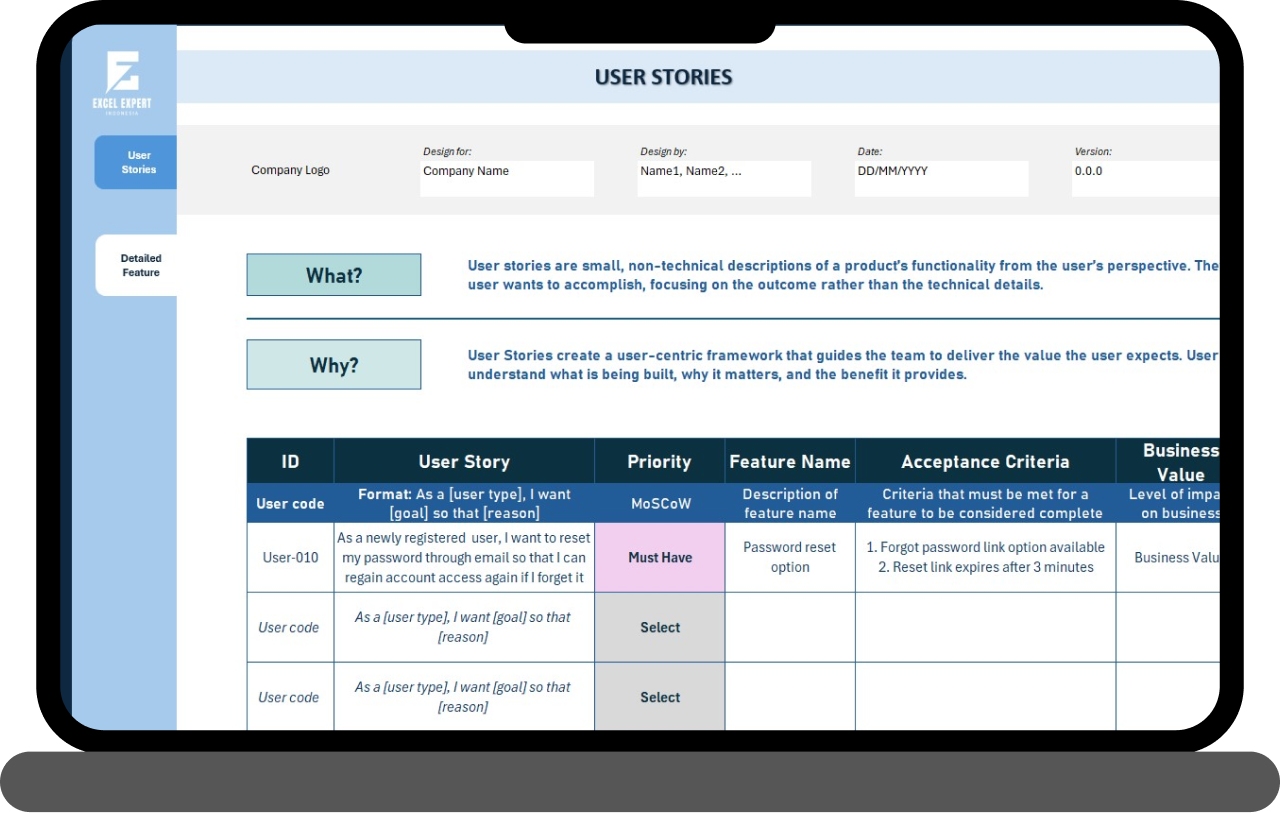The height and width of the screenshot is (813, 1280).
Task: Select the Password reset option feature cell
Action: tap(790, 558)
